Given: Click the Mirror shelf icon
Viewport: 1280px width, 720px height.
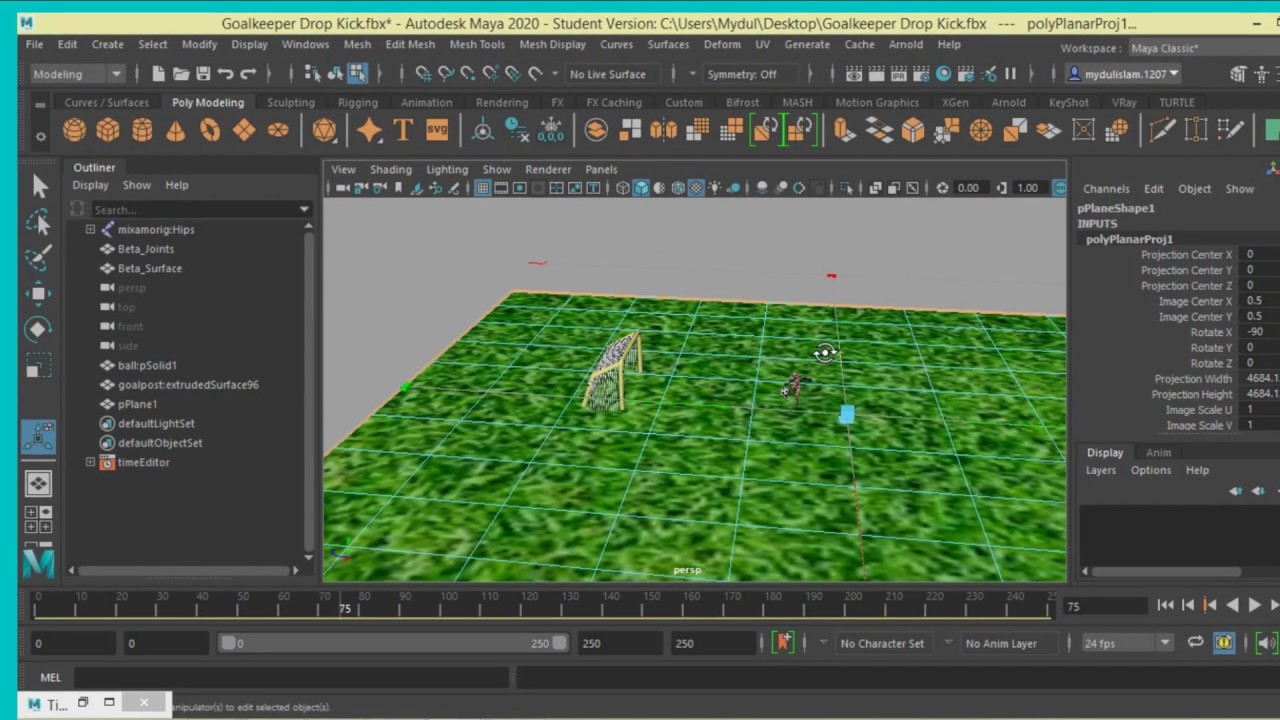Looking at the screenshot, I should (663, 130).
